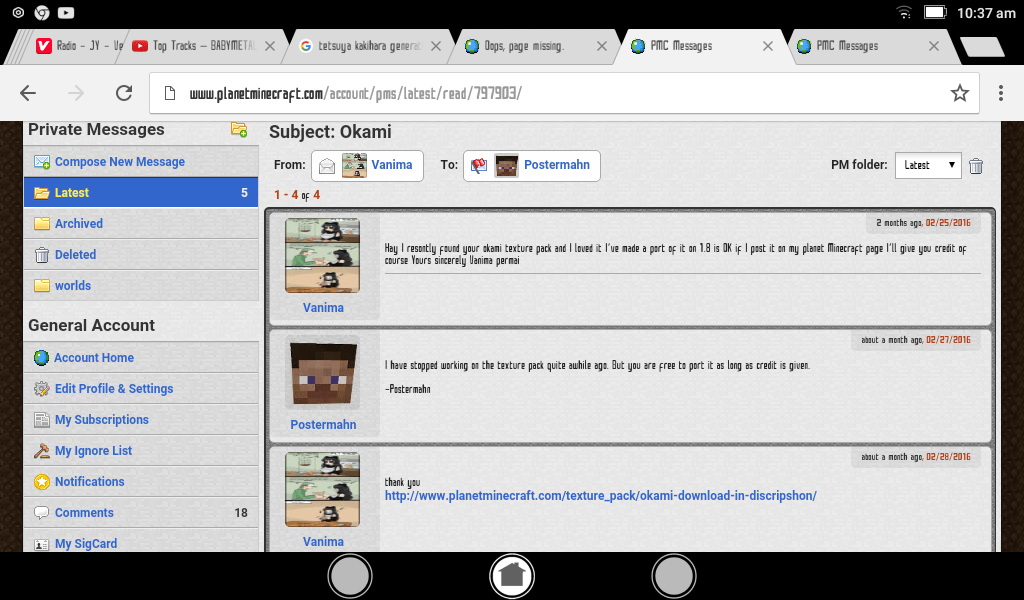
Task: Open the okami texture pack link
Action: tap(600, 495)
